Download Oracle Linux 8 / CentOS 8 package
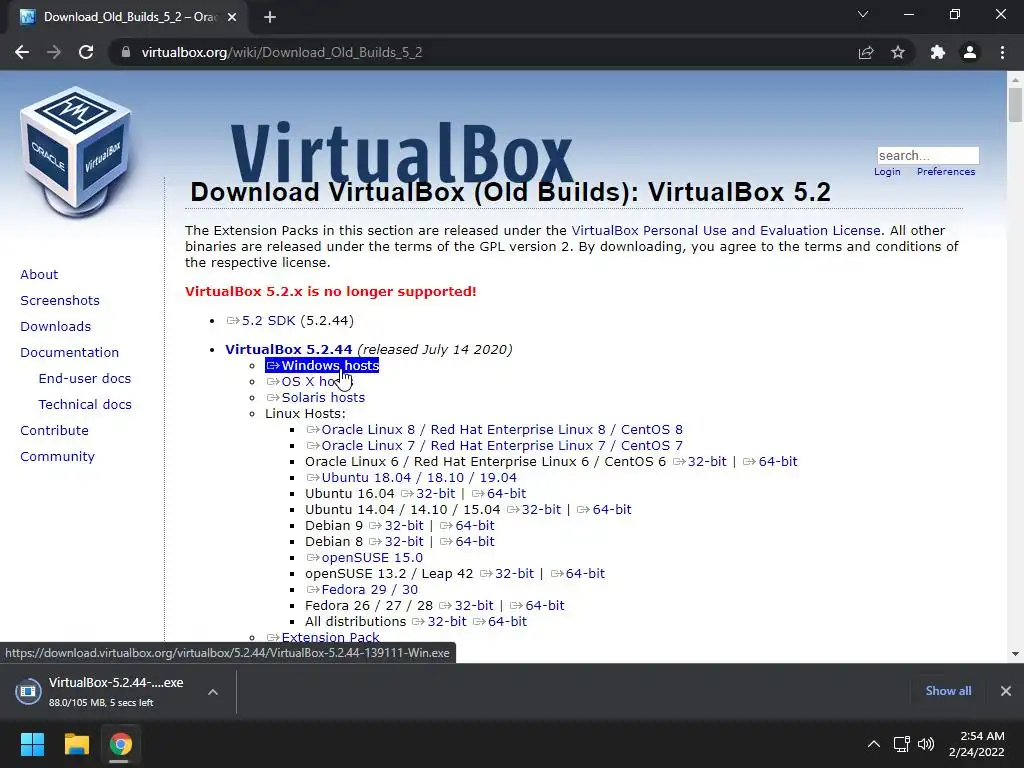 click(494, 430)
